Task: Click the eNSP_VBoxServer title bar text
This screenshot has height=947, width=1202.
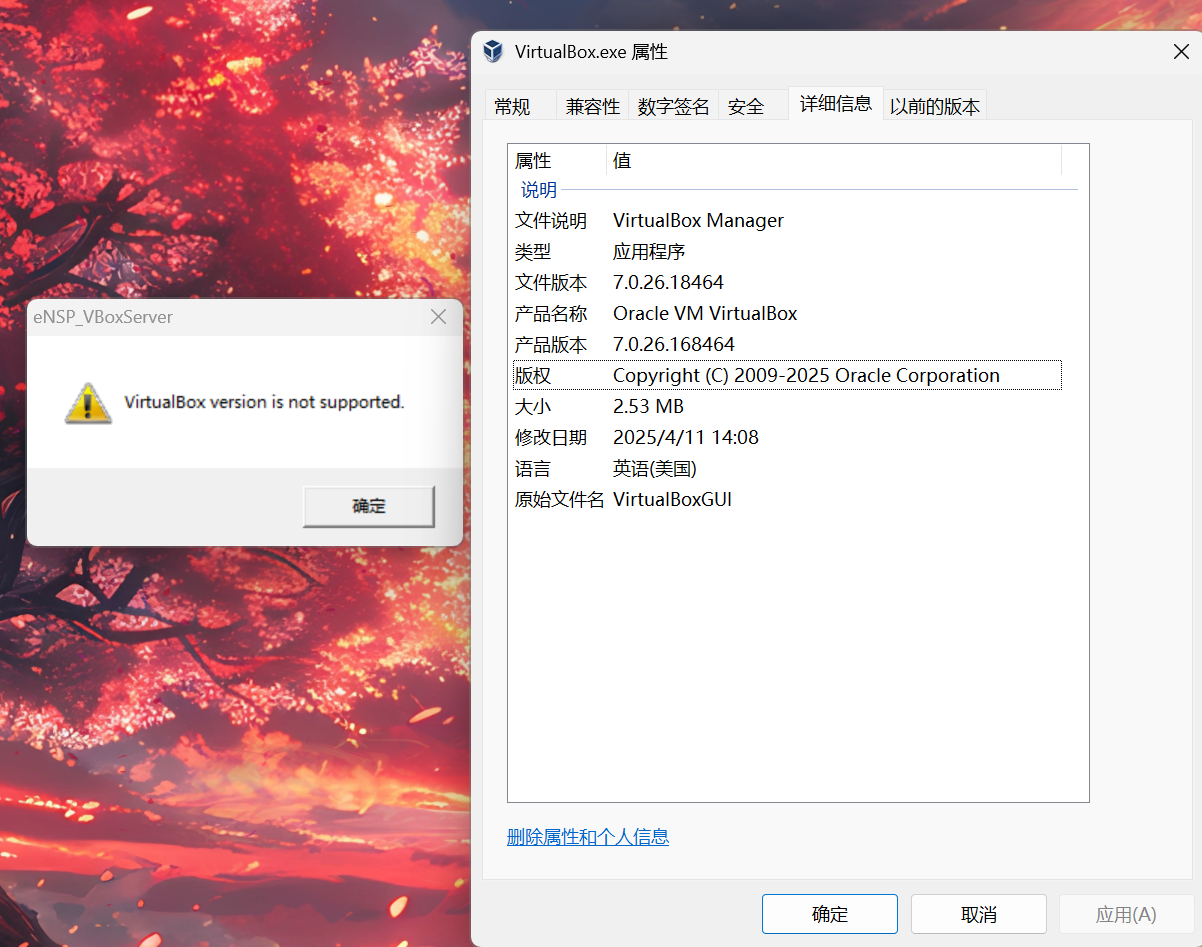Action: (x=103, y=317)
